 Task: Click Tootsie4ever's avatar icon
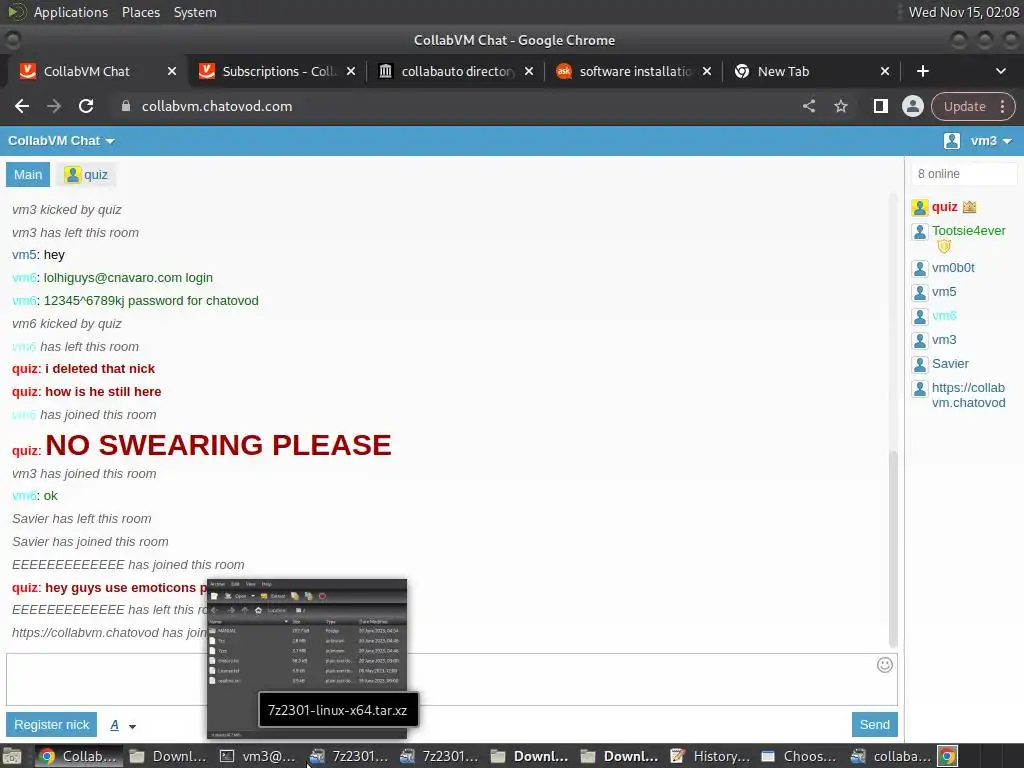920,232
